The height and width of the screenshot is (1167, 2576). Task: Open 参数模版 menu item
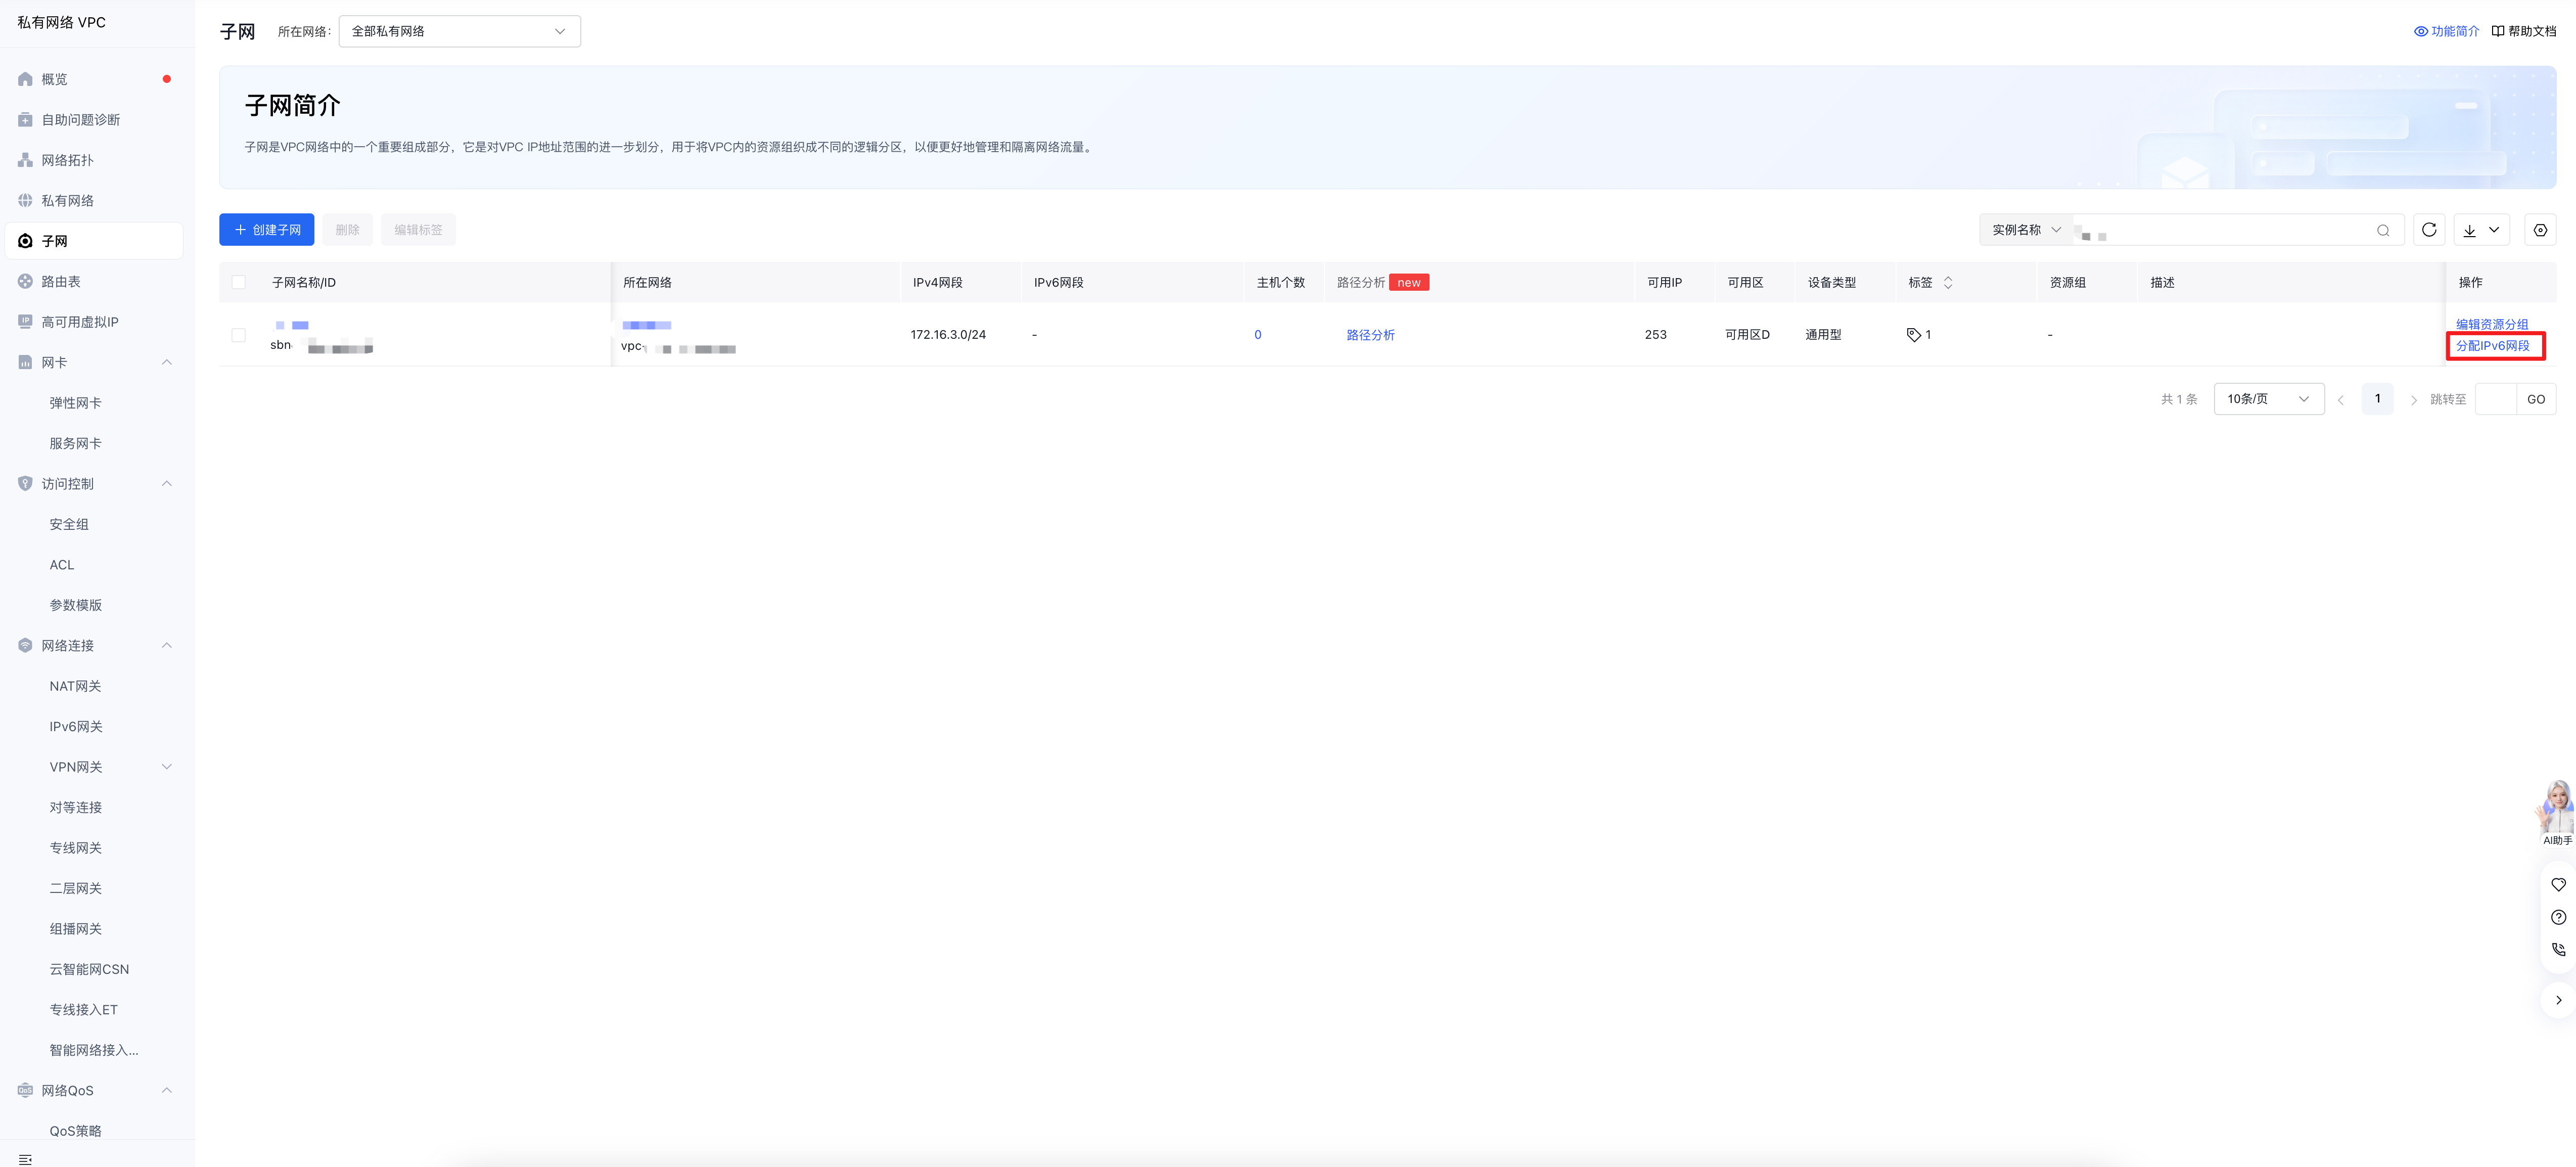pyautogui.click(x=76, y=605)
